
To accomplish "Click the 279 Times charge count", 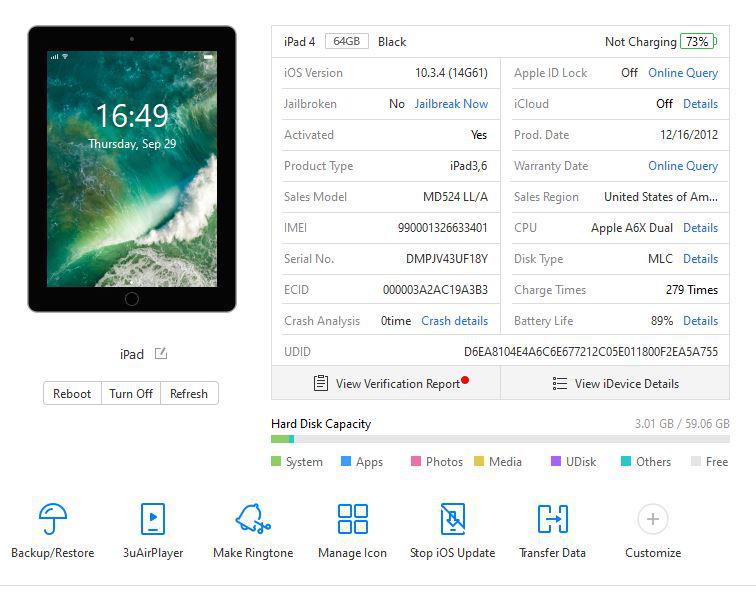I will coord(692,290).
